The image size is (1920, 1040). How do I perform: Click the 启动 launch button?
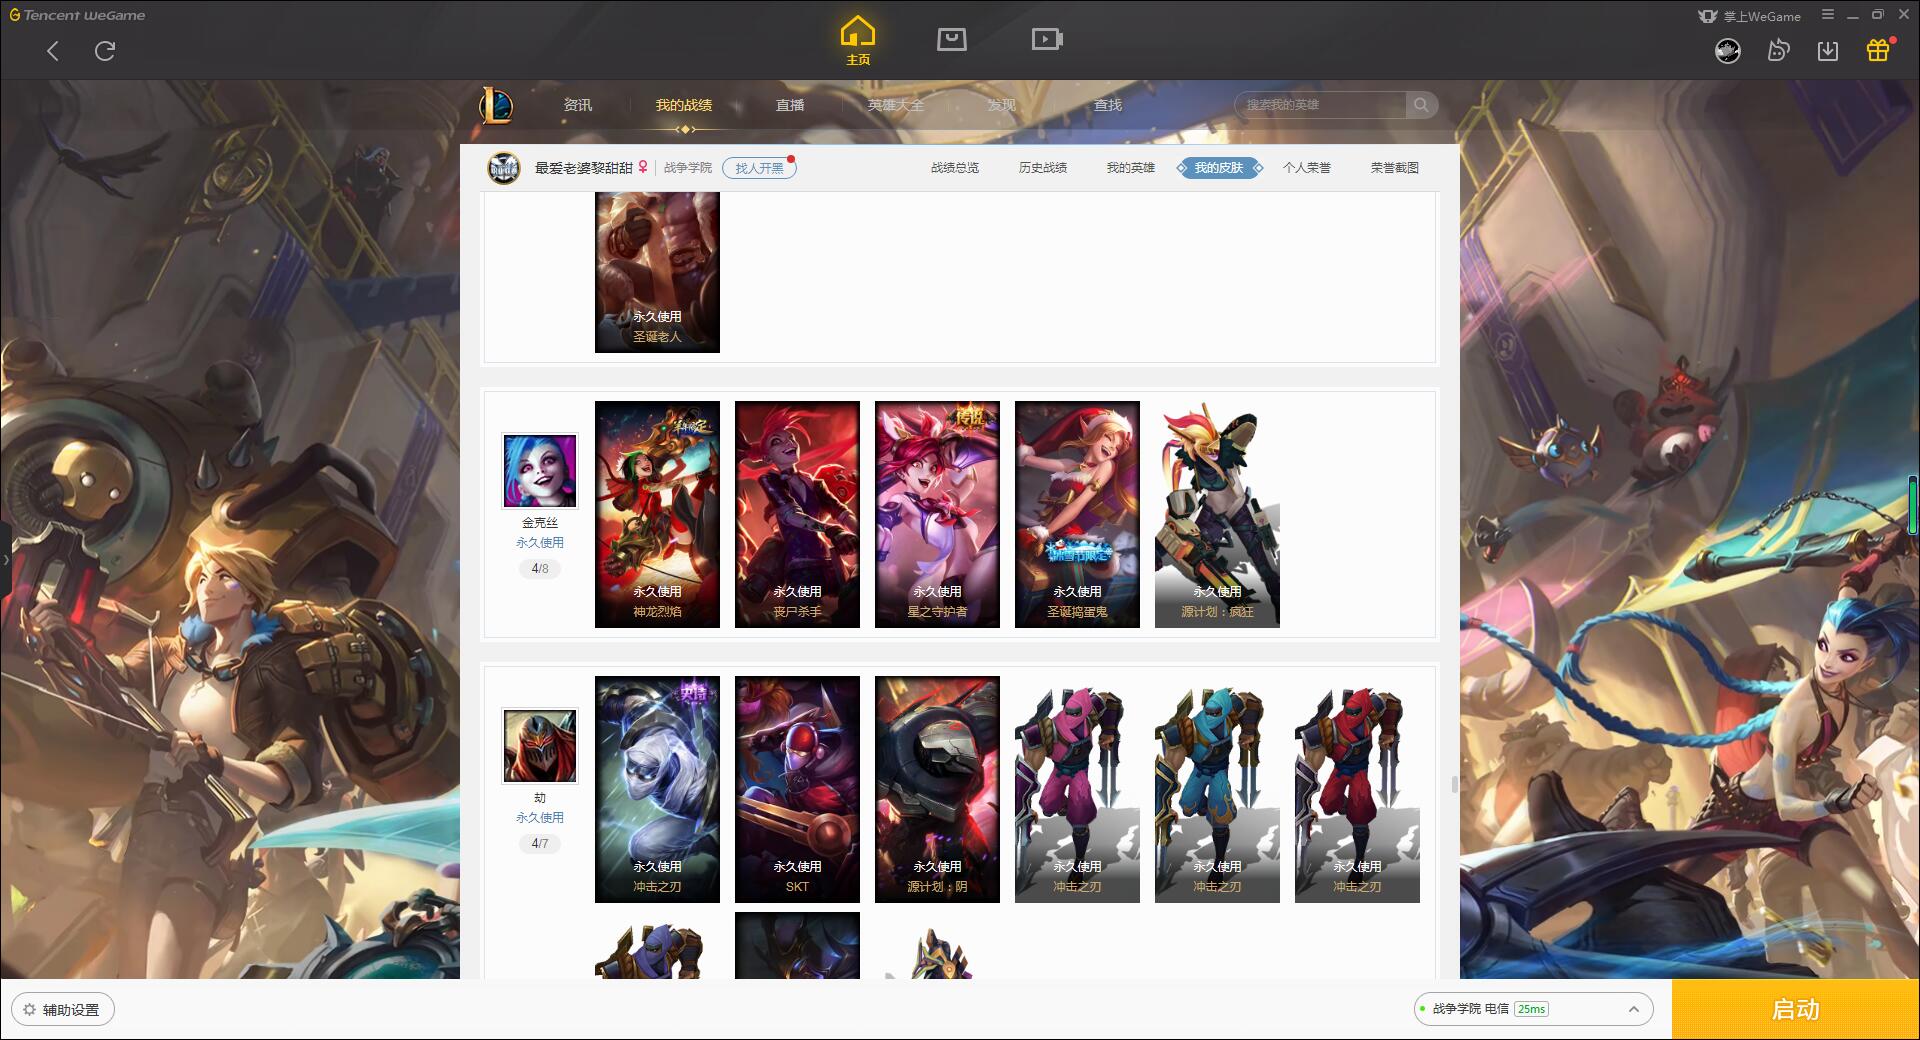pos(1796,1010)
